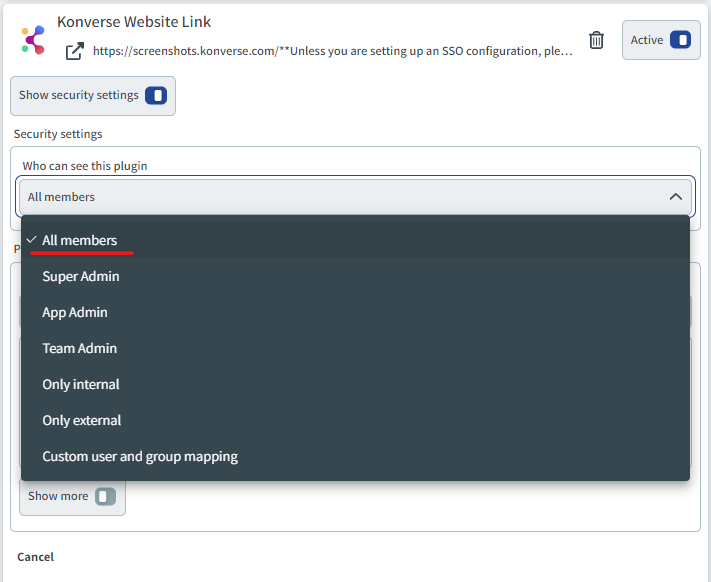Choose the Only external option
The image size is (711, 582).
coord(356,420)
